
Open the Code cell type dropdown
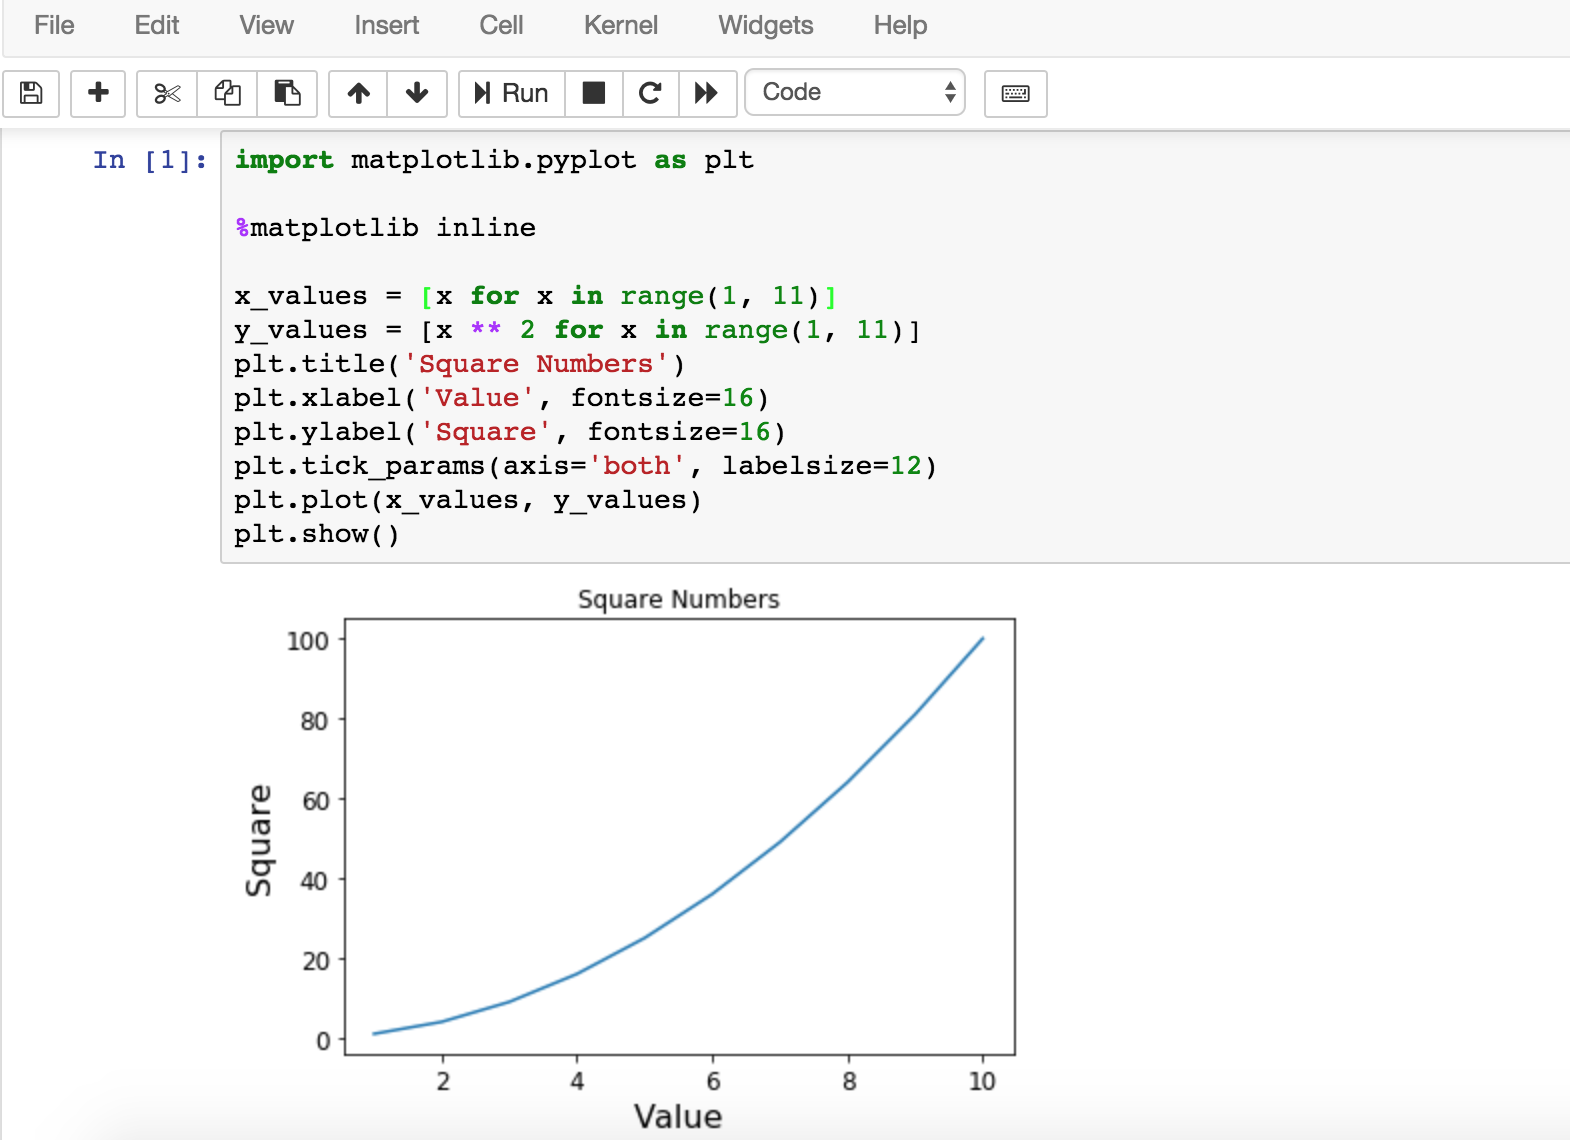pos(855,92)
